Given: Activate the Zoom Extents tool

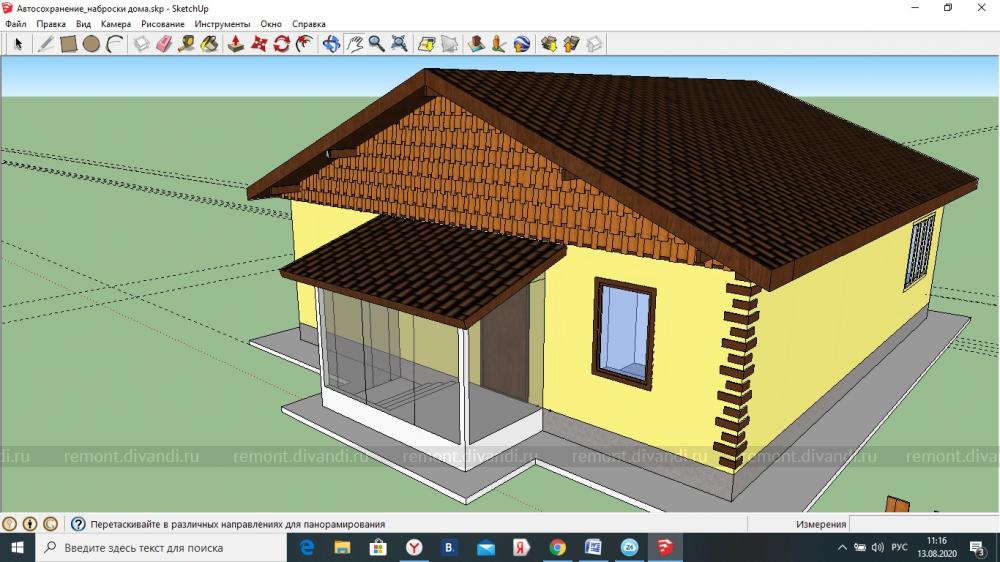Looking at the screenshot, I should click(x=399, y=44).
